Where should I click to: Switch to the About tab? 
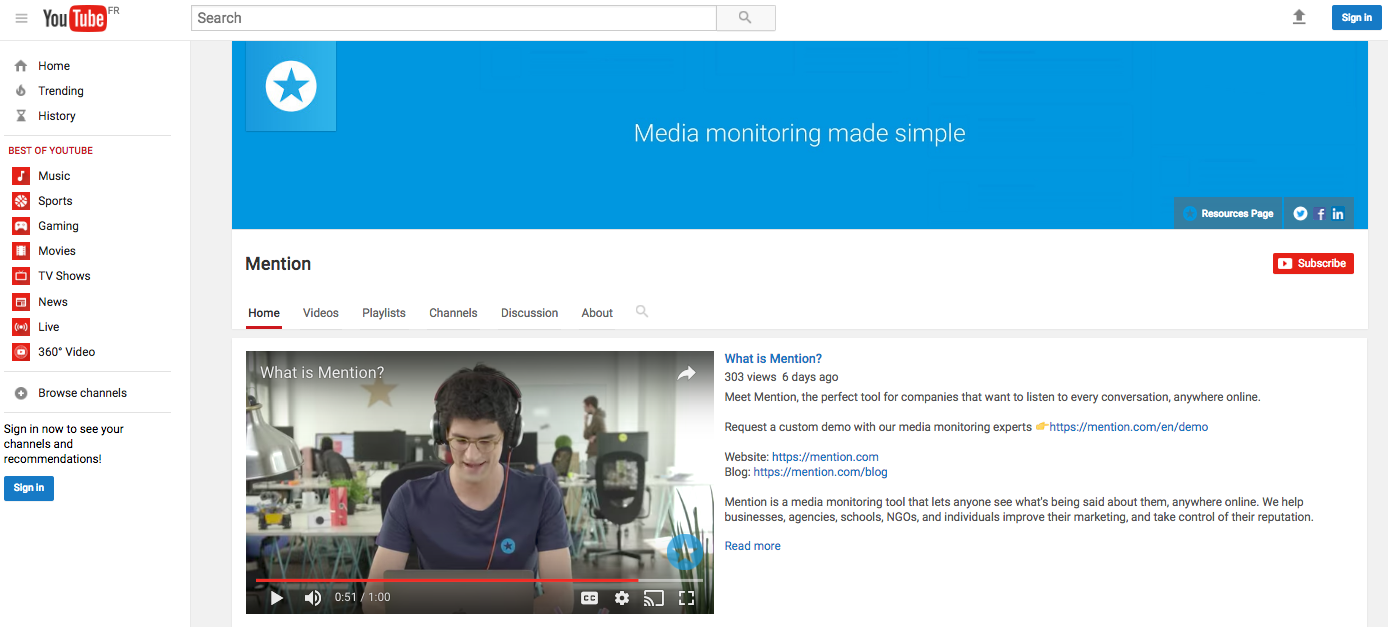point(597,313)
